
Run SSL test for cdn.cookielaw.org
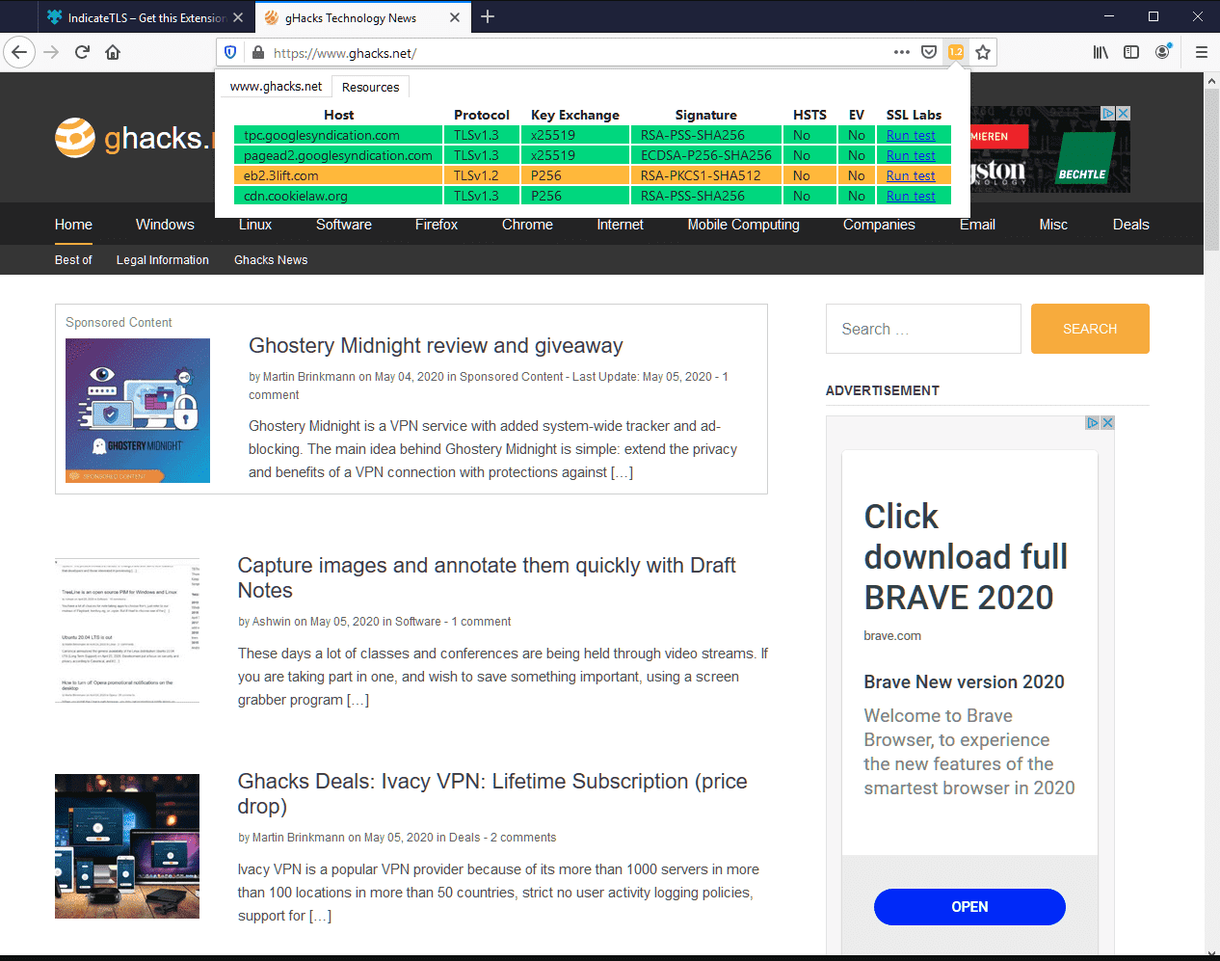(x=911, y=196)
